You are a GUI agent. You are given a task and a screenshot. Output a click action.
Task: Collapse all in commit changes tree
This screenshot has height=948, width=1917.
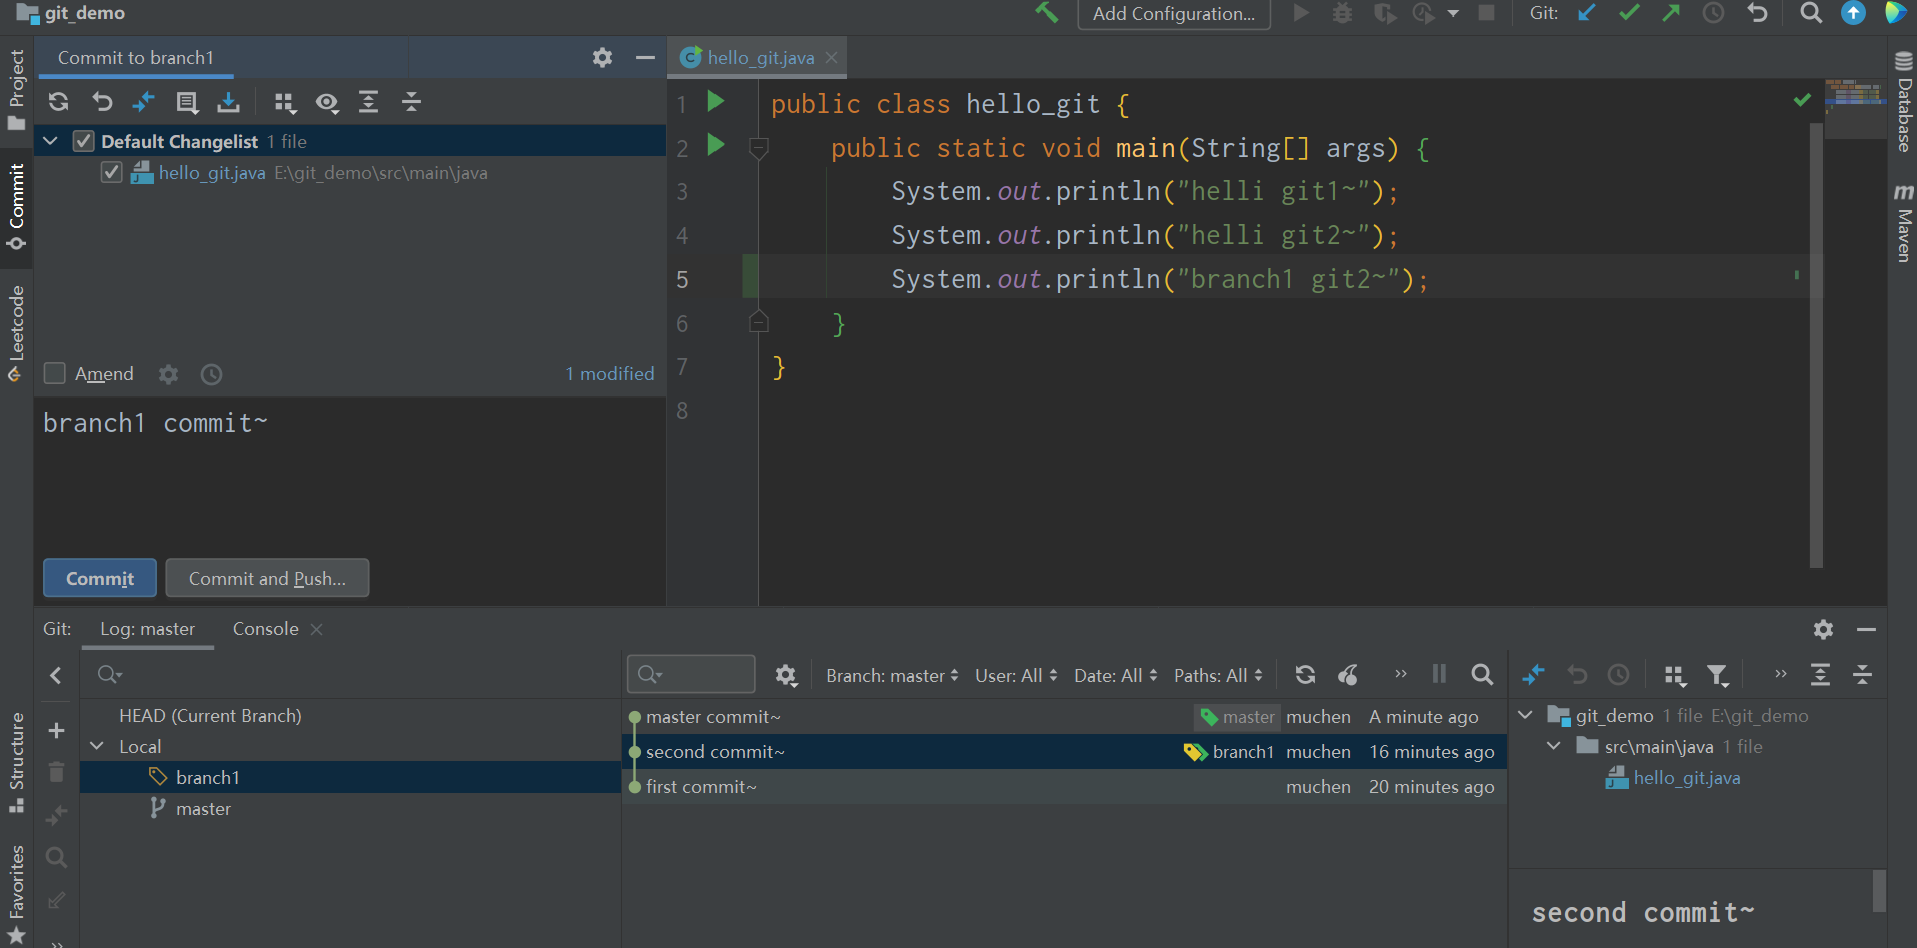(411, 102)
